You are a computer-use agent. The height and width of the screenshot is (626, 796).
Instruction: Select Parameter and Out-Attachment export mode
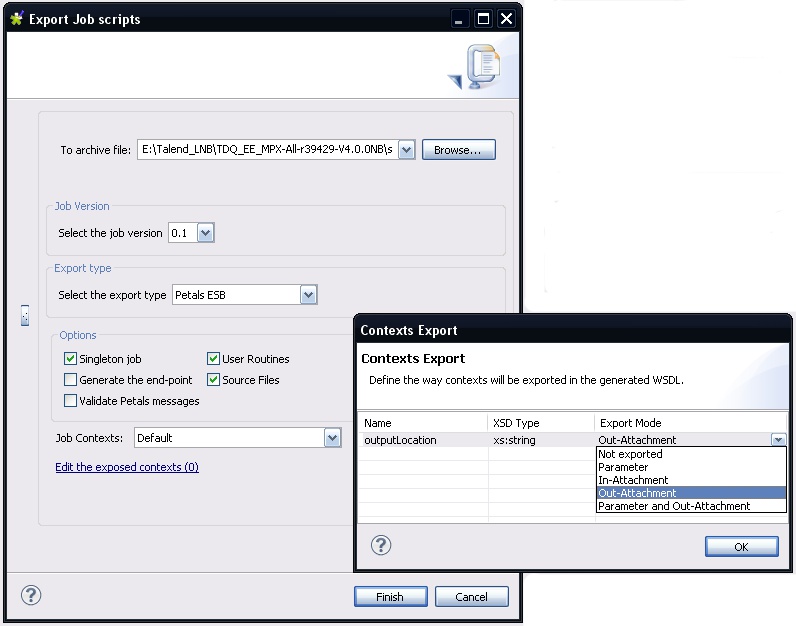point(674,506)
